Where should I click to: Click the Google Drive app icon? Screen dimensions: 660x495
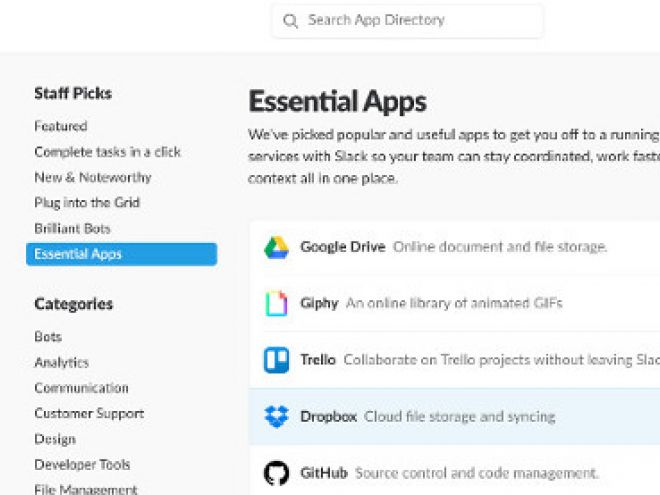(x=276, y=247)
